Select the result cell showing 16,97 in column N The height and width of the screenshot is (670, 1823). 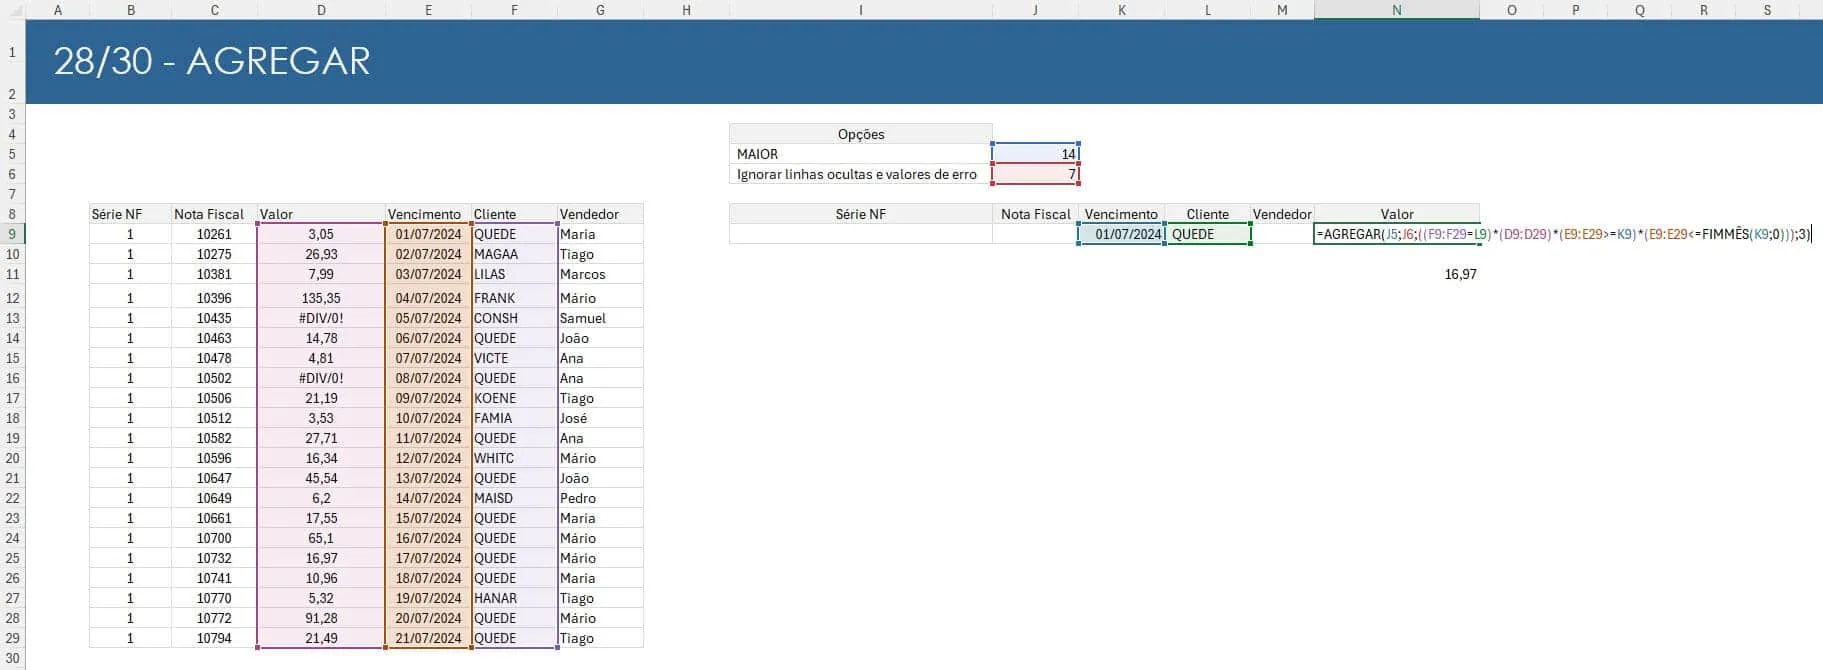pos(1396,274)
